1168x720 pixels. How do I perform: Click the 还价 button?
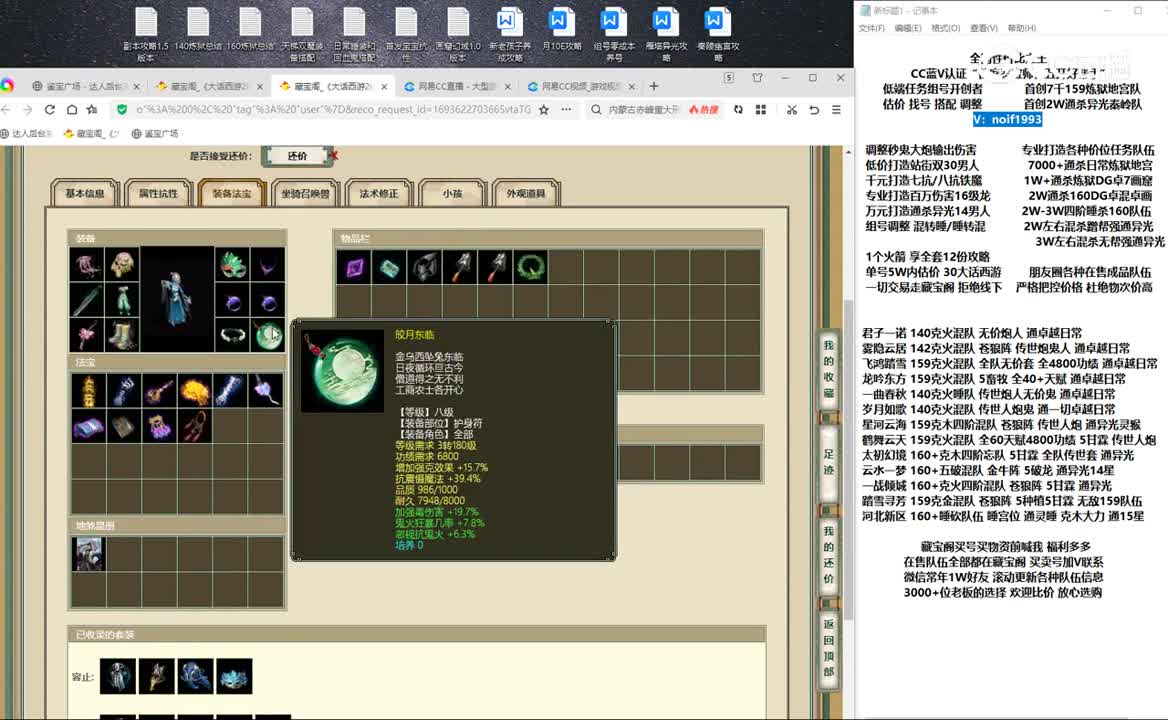[297, 156]
